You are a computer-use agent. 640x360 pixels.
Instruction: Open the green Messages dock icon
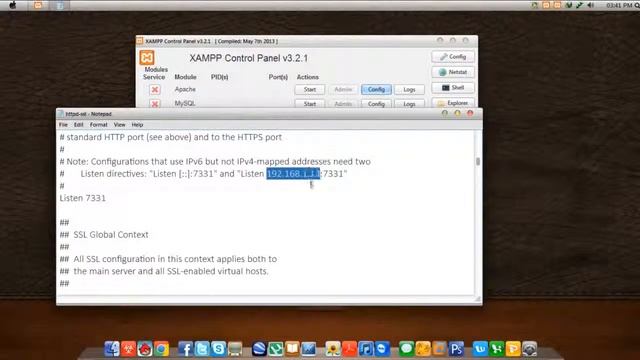click(x=406, y=349)
